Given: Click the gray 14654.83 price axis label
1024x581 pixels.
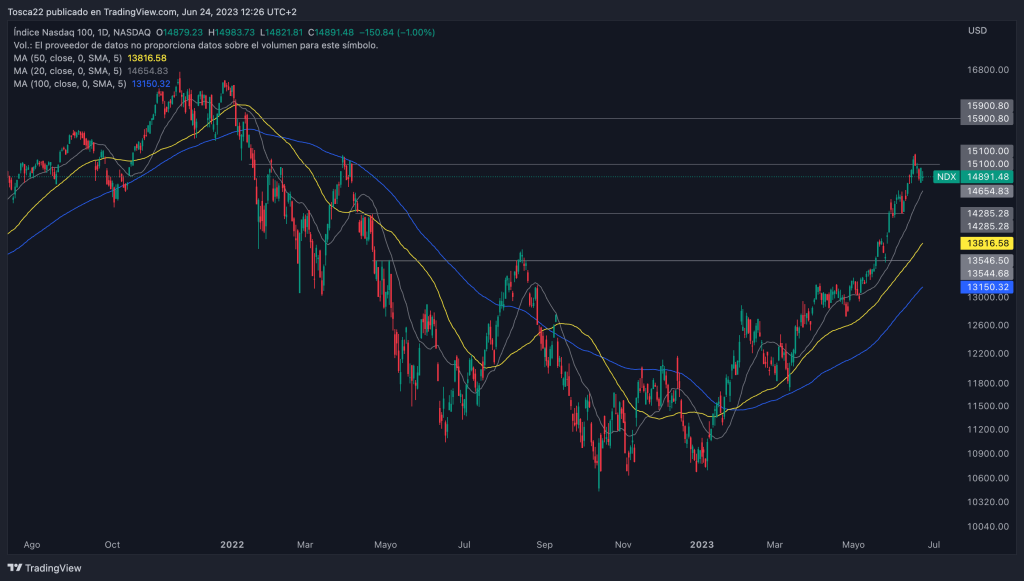Looking at the screenshot, I should pyautogui.click(x=988, y=191).
